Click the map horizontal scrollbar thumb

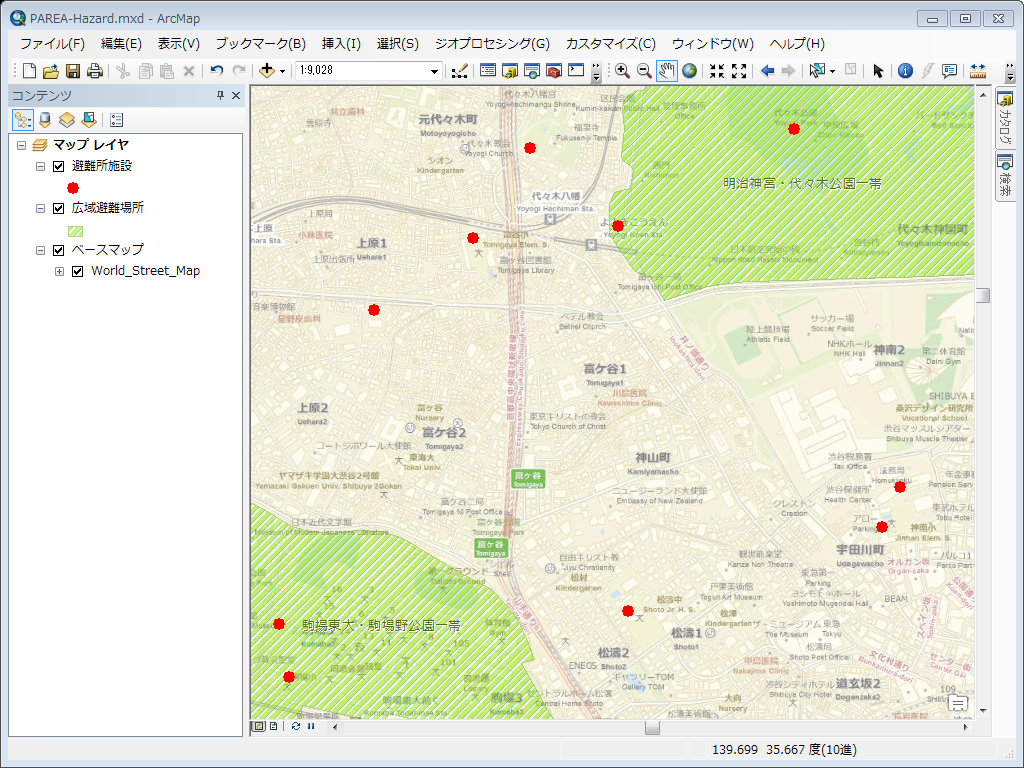(x=652, y=727)
